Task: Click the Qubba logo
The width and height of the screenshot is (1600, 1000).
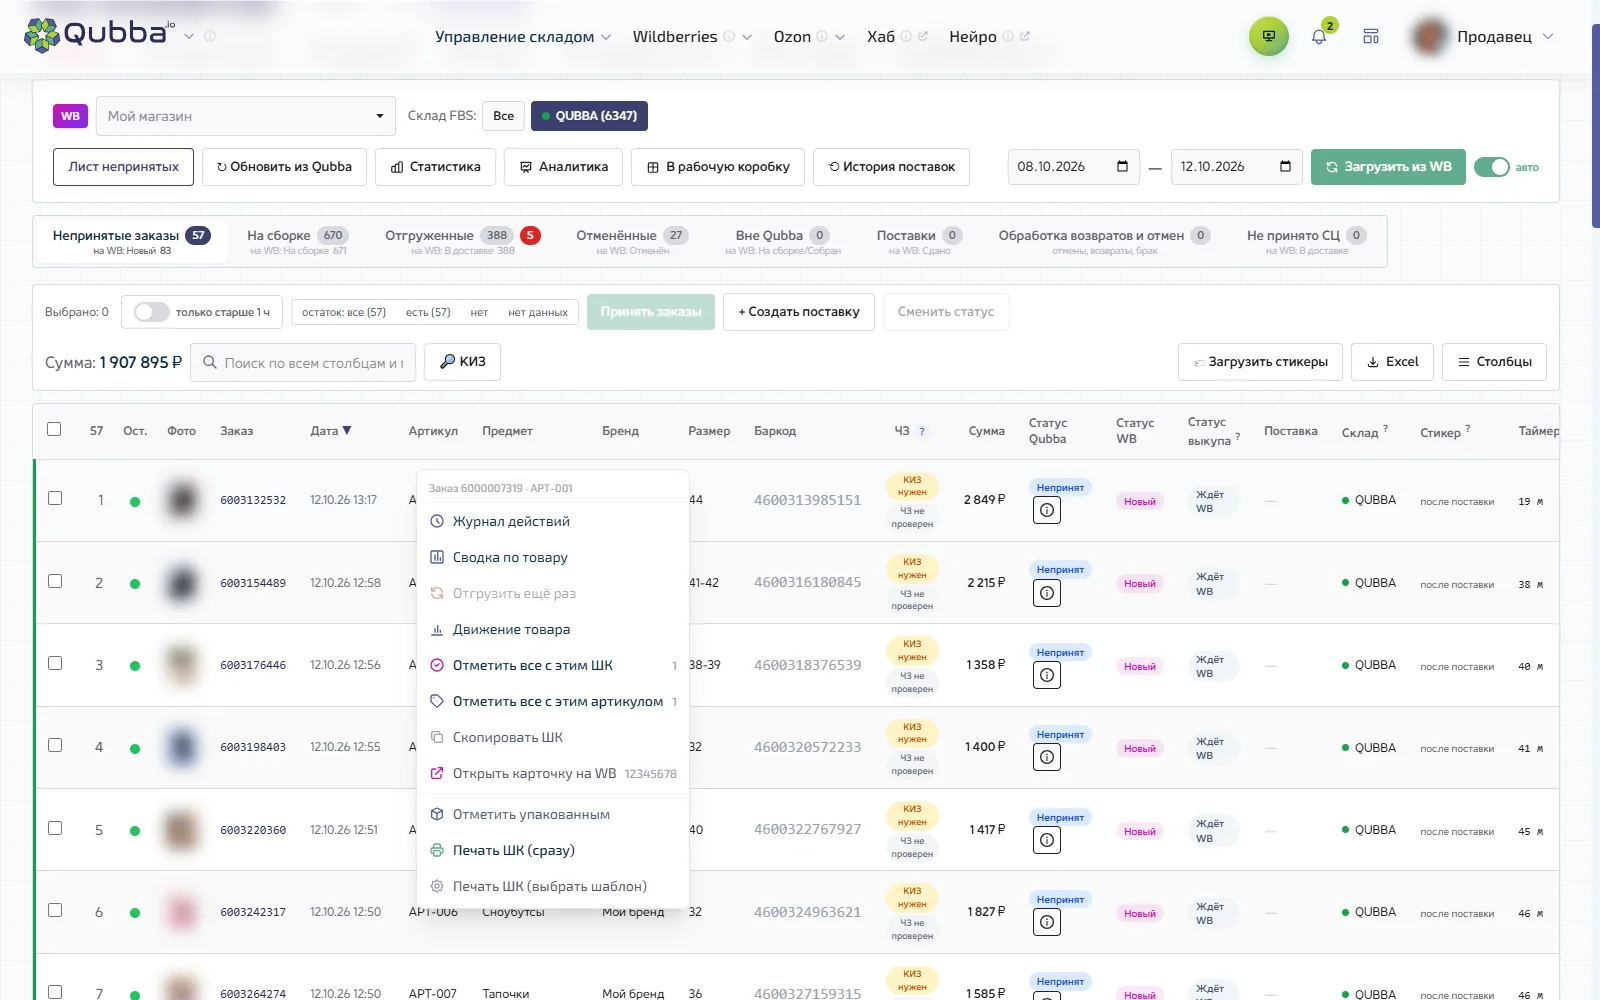Action: tap(99, 34)
